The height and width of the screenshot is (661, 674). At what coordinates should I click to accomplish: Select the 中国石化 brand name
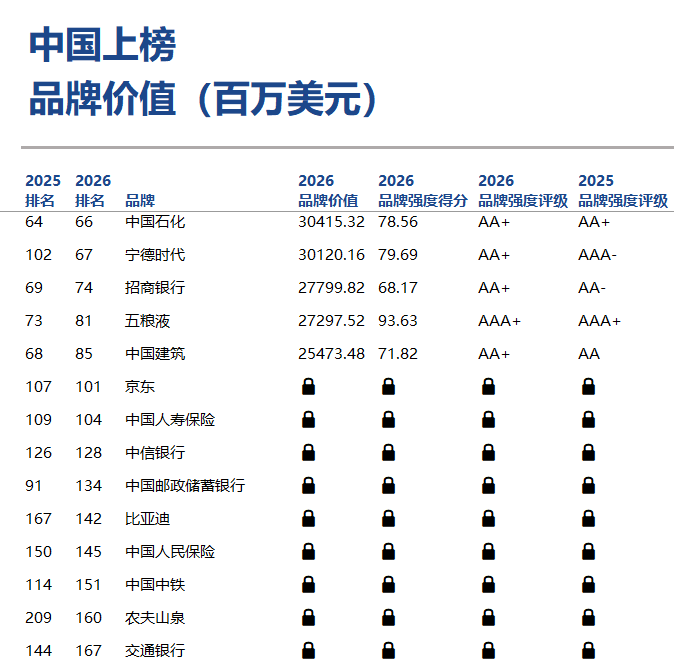155,222
